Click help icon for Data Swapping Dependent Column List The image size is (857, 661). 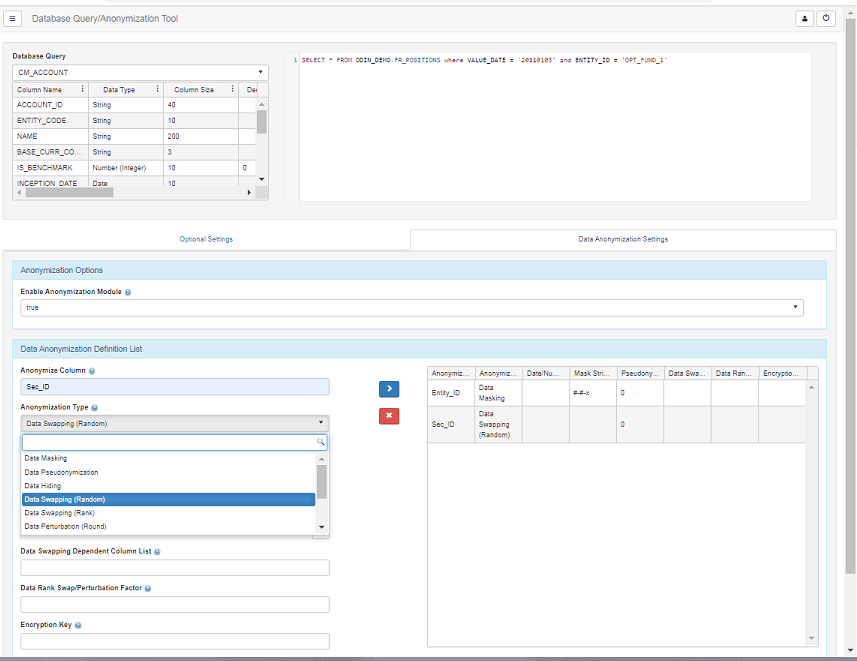(157, 552)
